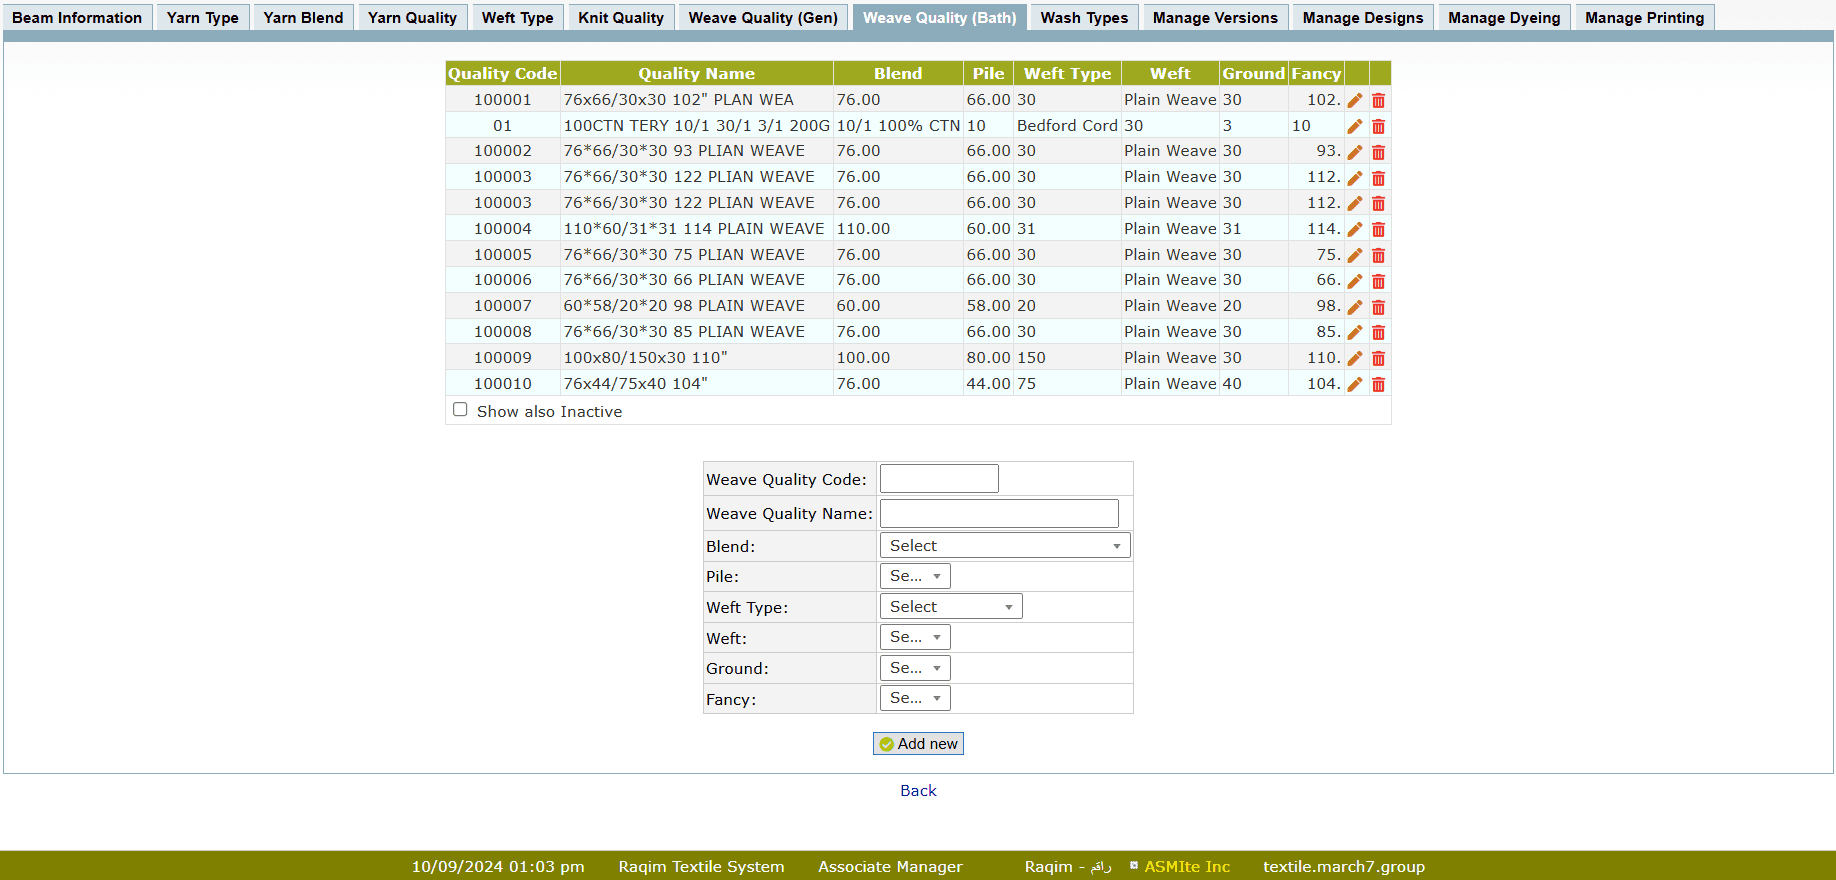Expand the Weft Type select box
This screenshot has width=1836, height=880.
[950, 607]
